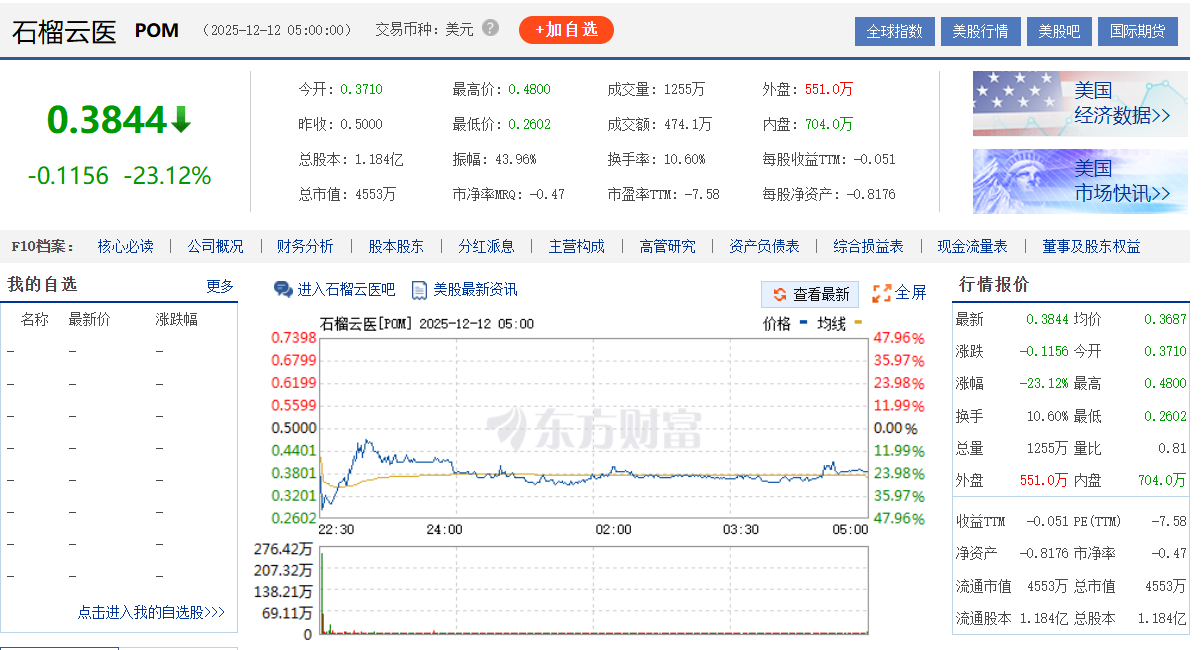Open the 美股吧 button
Viewport: 1201px width, 650px height.
tap(1059, 31)
